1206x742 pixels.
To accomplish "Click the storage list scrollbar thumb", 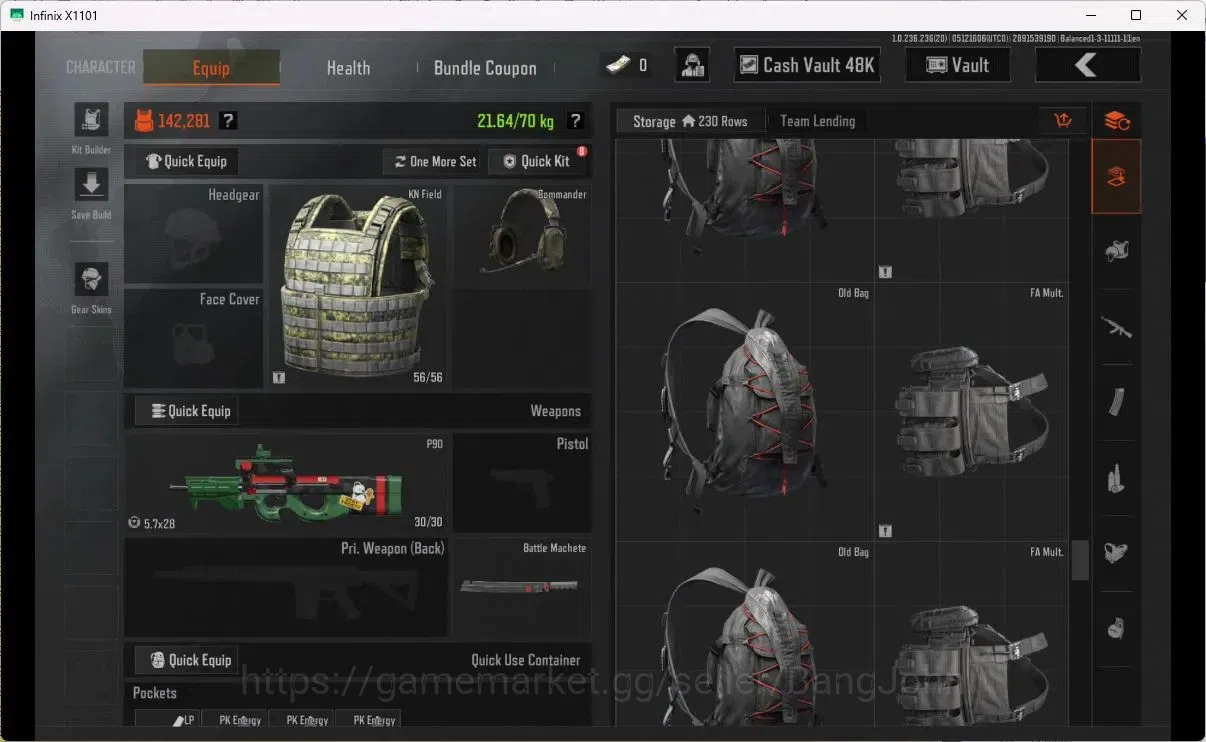I will pyautogui.click(x=1079, y=560).
